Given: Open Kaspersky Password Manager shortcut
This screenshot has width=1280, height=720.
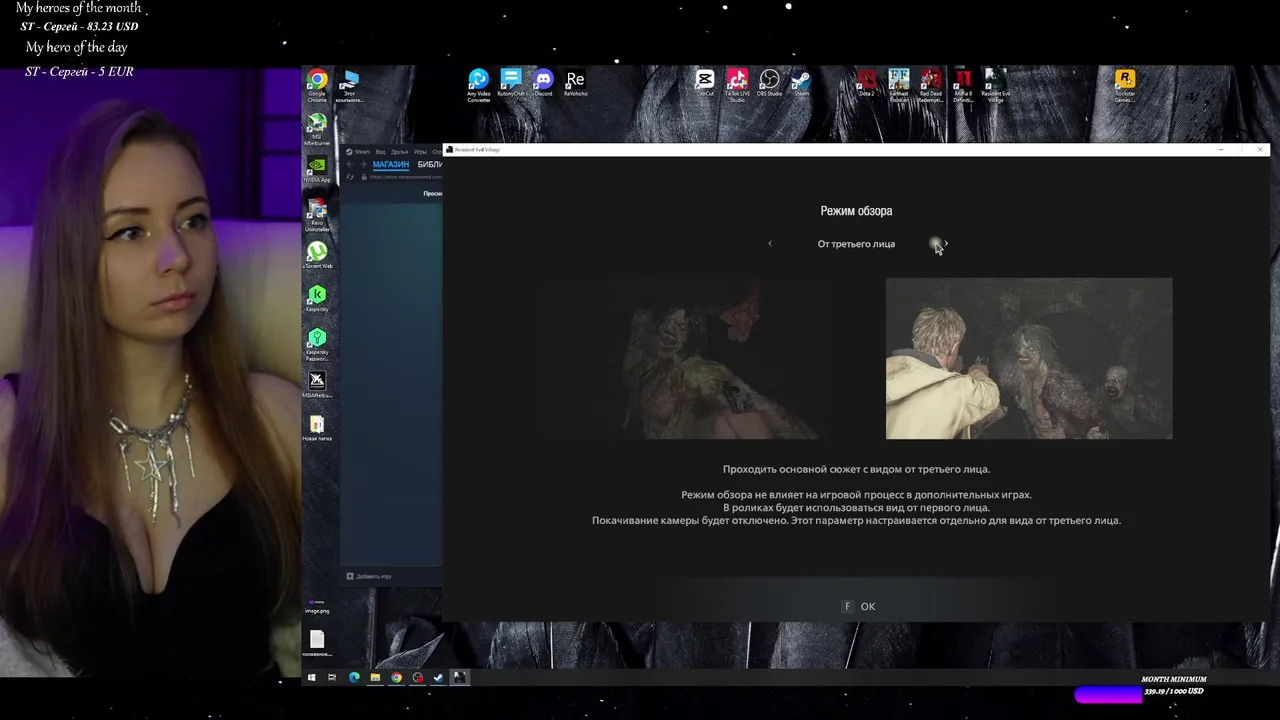Looking at the screenshot, I should pyautogui.click(x=317, y=344).
